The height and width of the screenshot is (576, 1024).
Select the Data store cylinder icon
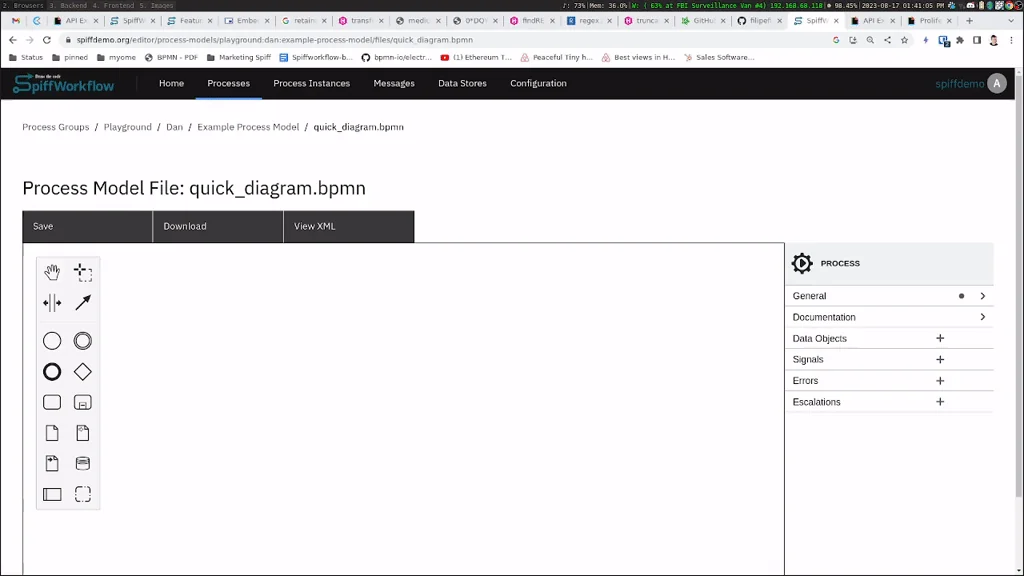(83, 463)
